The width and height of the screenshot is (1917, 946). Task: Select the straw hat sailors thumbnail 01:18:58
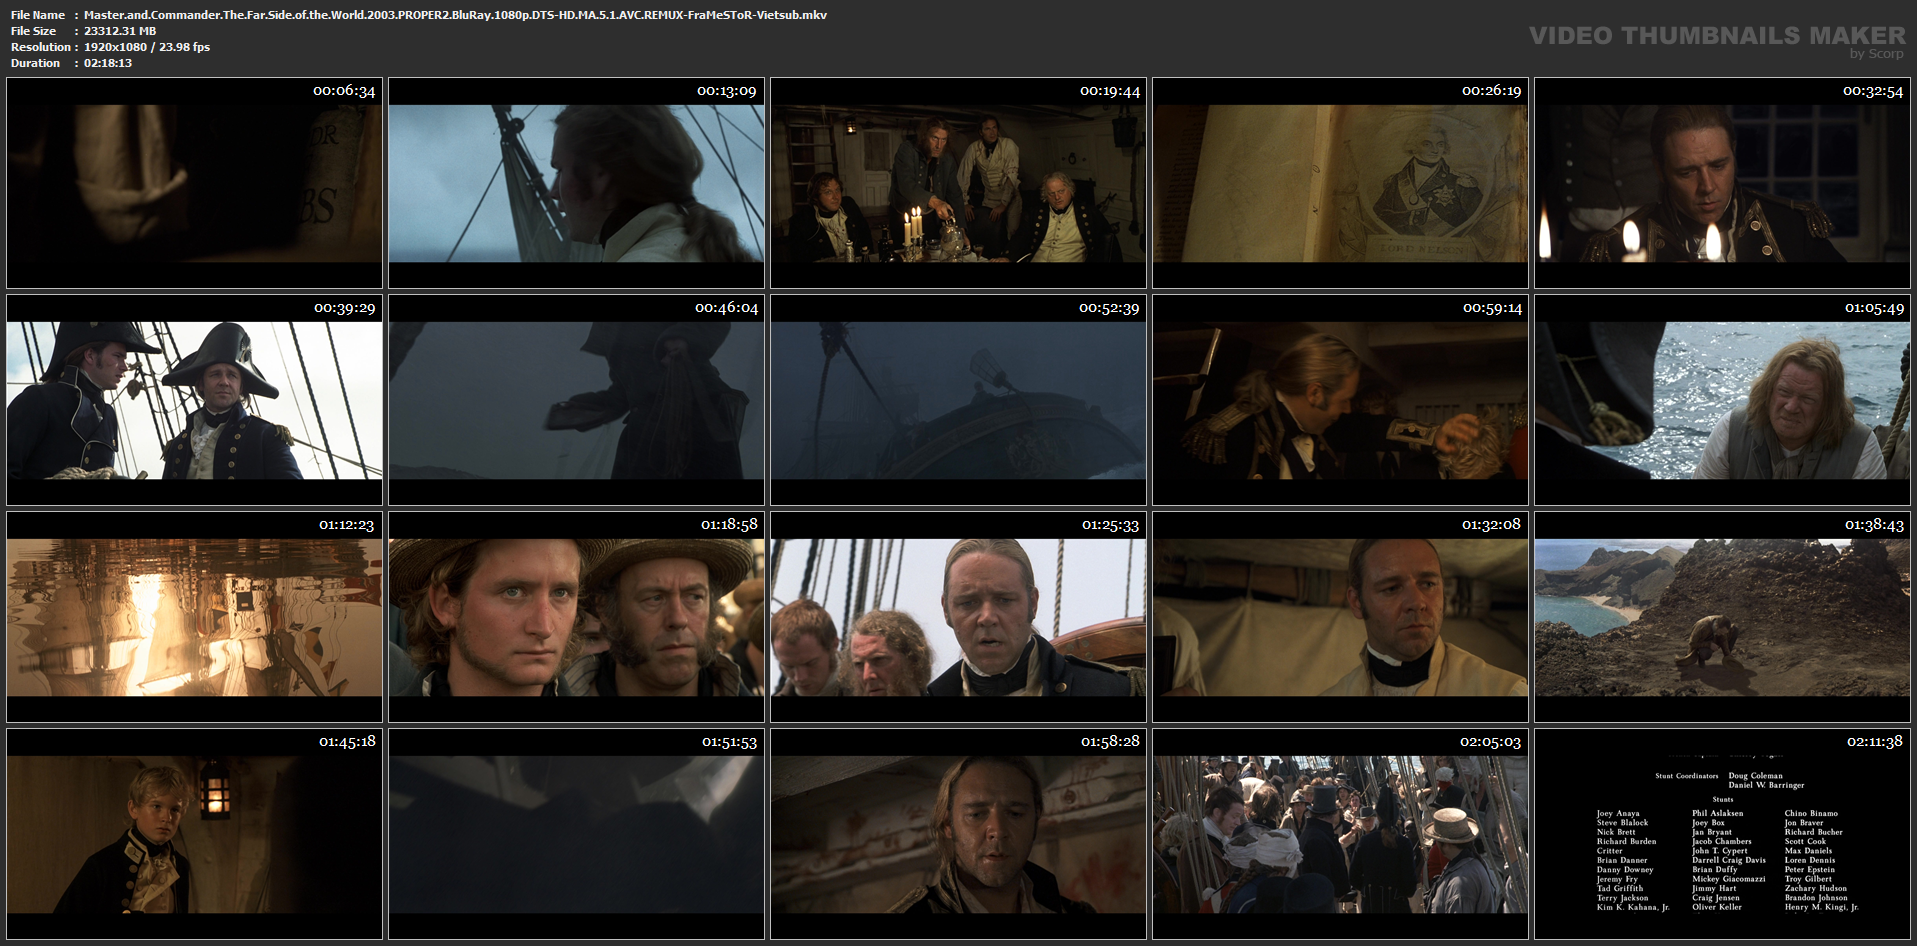[576, 617]
